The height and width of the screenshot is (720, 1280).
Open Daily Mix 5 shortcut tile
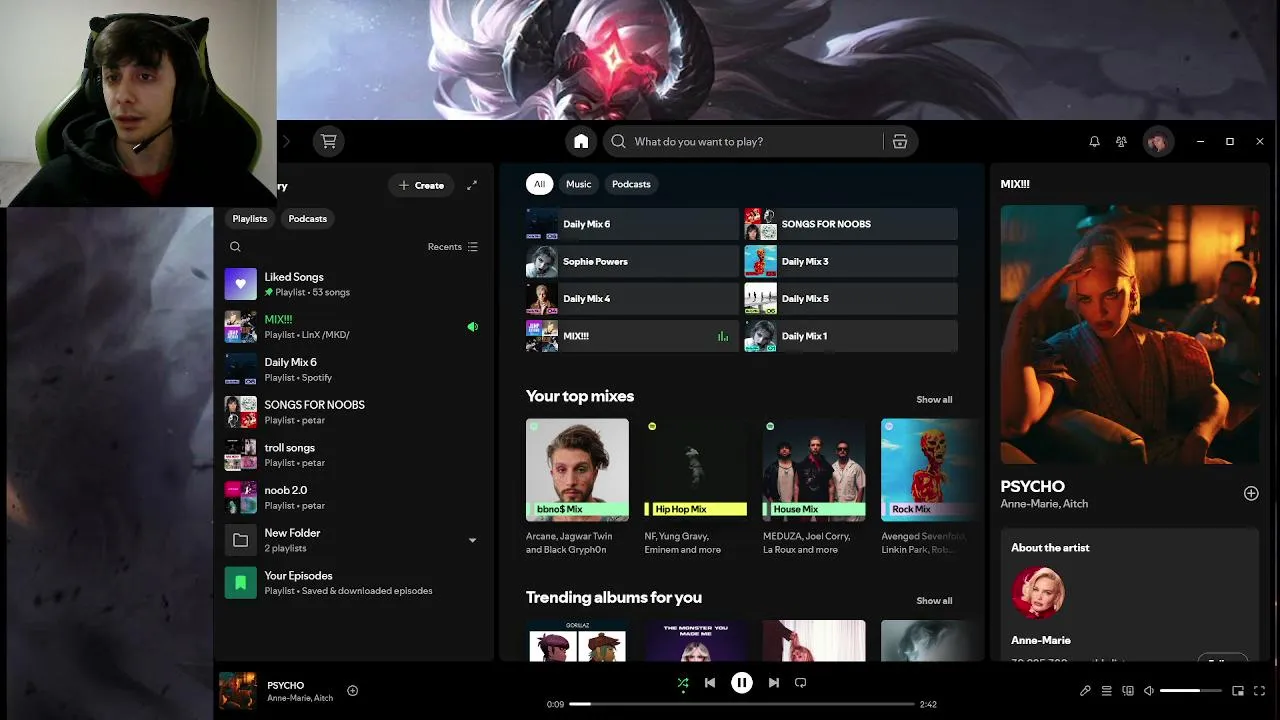point(851,299)
